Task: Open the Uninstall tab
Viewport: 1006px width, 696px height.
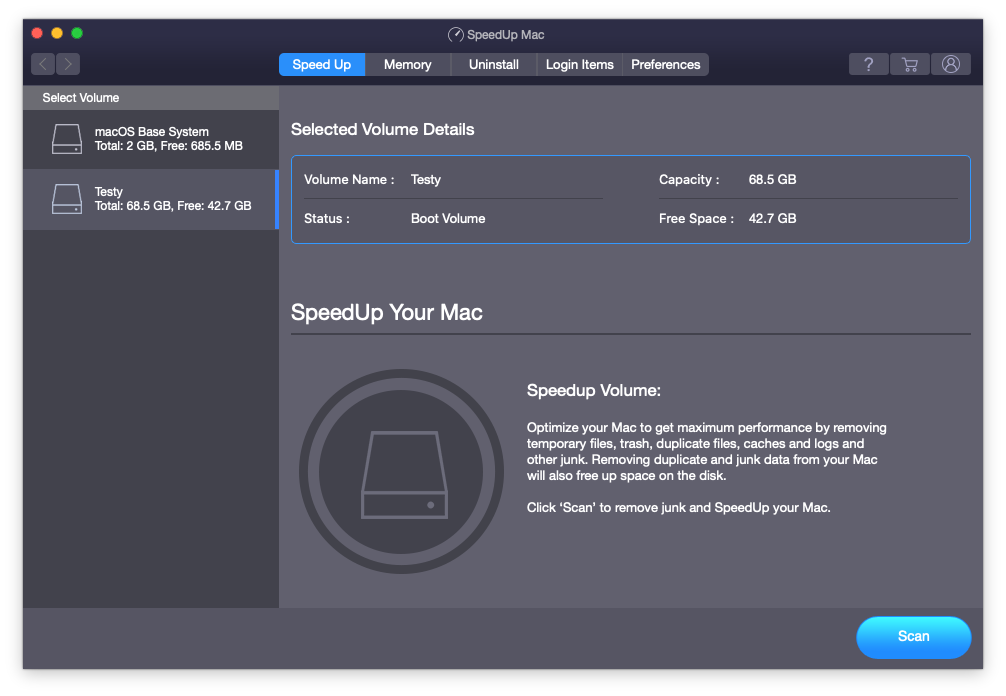Action: coord(493,64)
